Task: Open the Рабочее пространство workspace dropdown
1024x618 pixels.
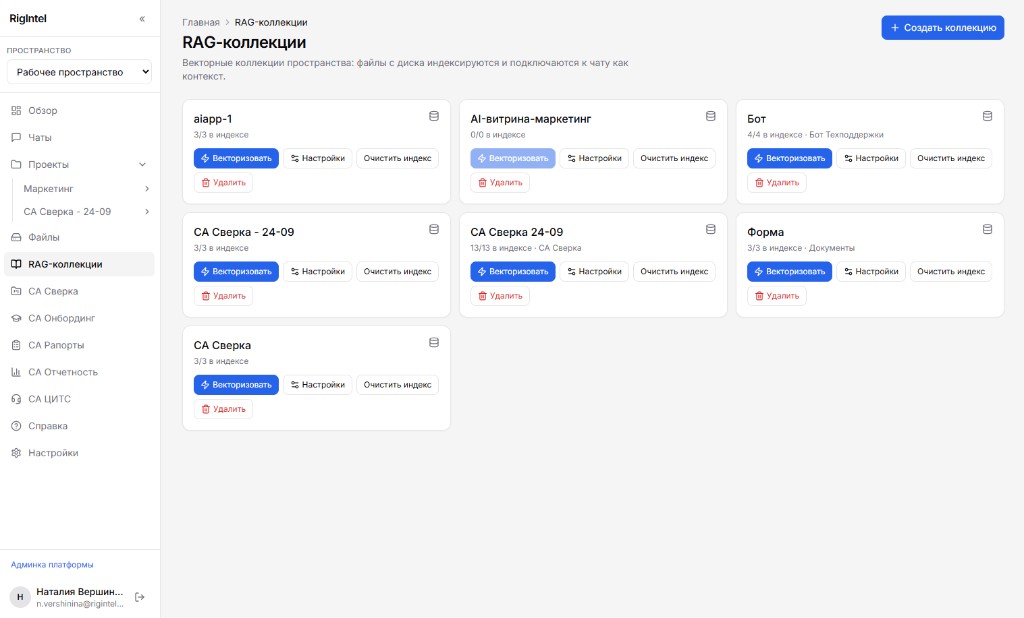Action: 79,72
